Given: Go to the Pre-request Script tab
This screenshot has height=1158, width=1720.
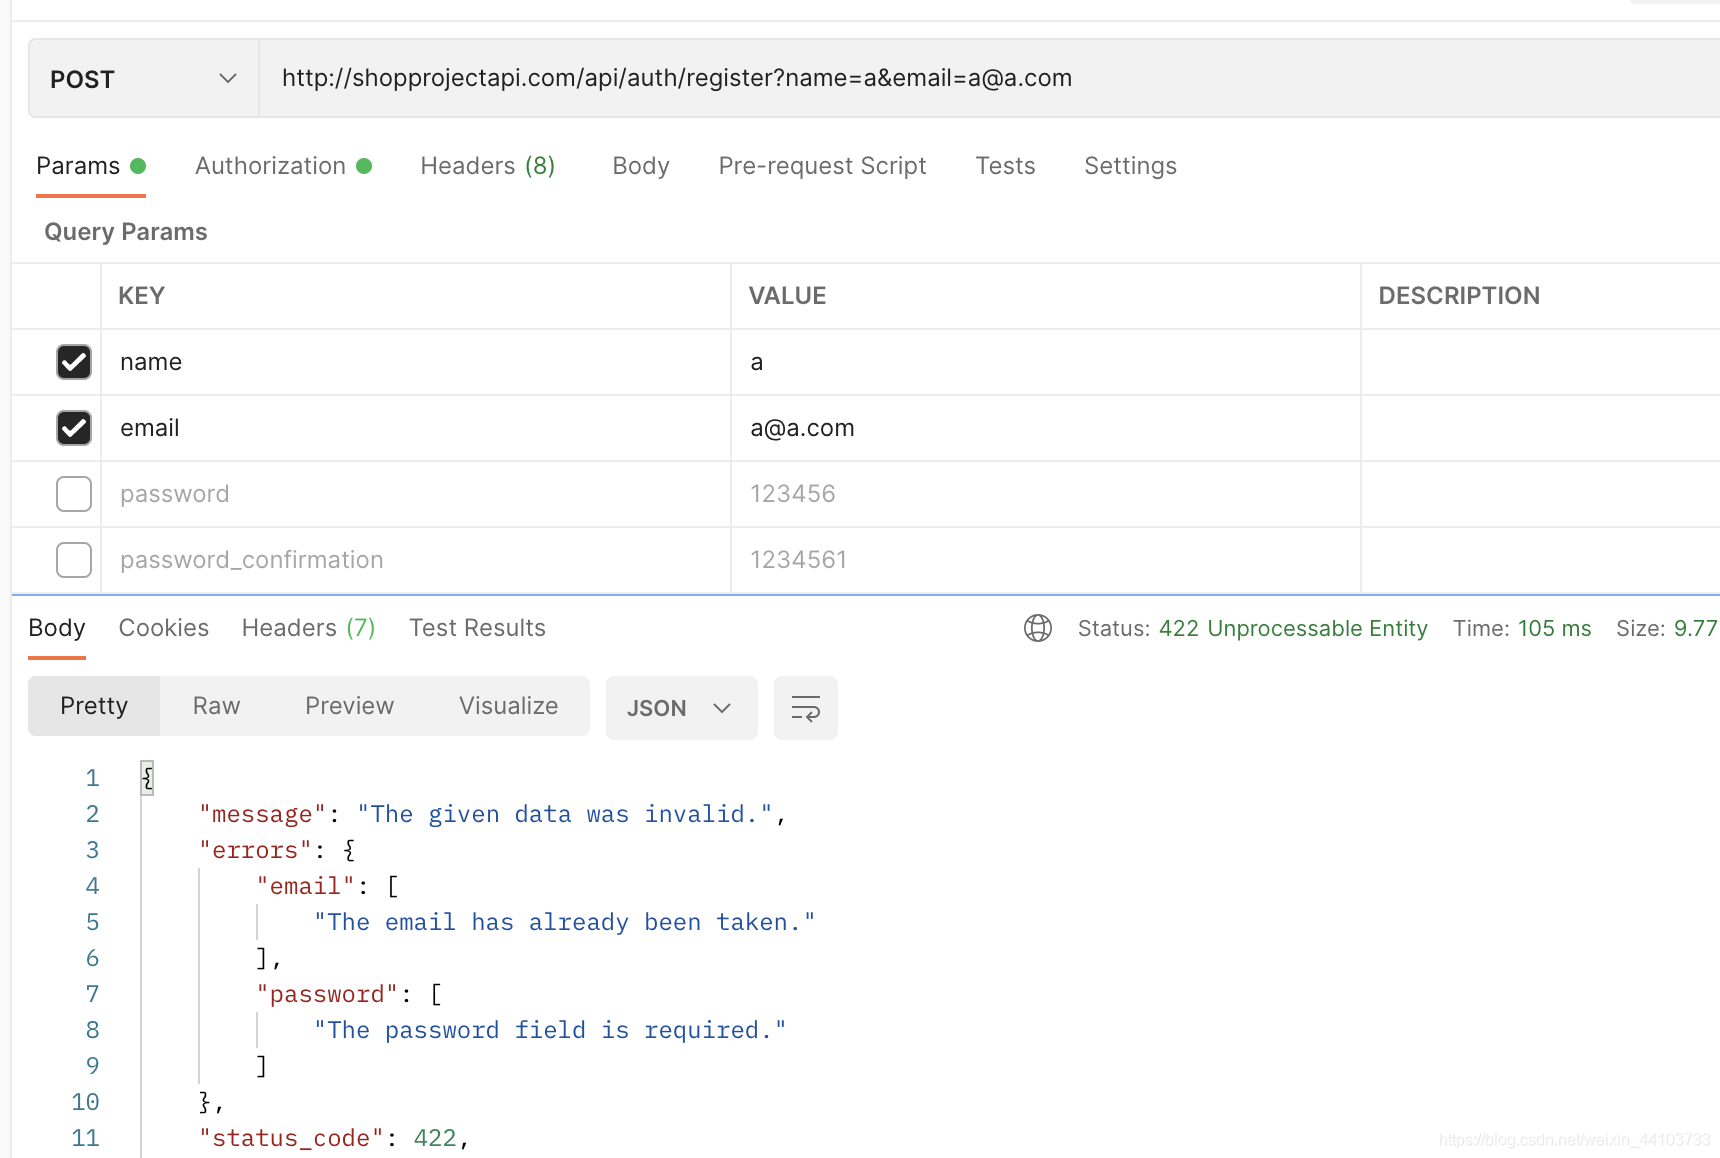Looking at the screenshot, I should tap(822, 166).
